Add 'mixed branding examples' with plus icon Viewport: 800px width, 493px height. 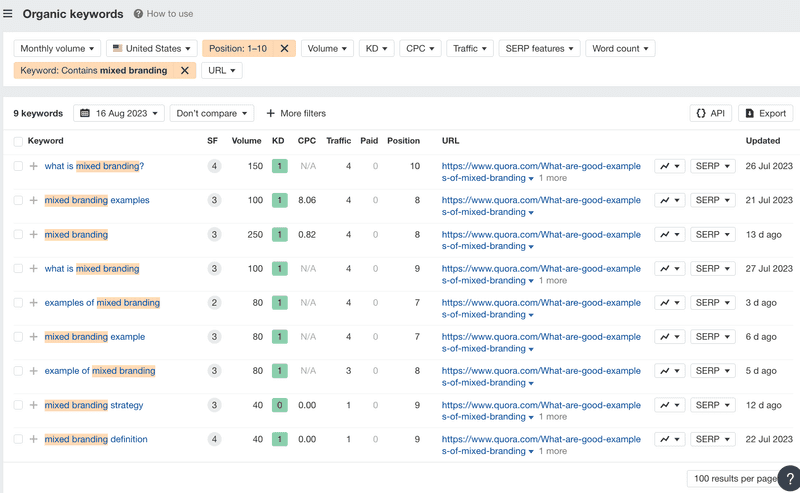[x=34, y=201]
